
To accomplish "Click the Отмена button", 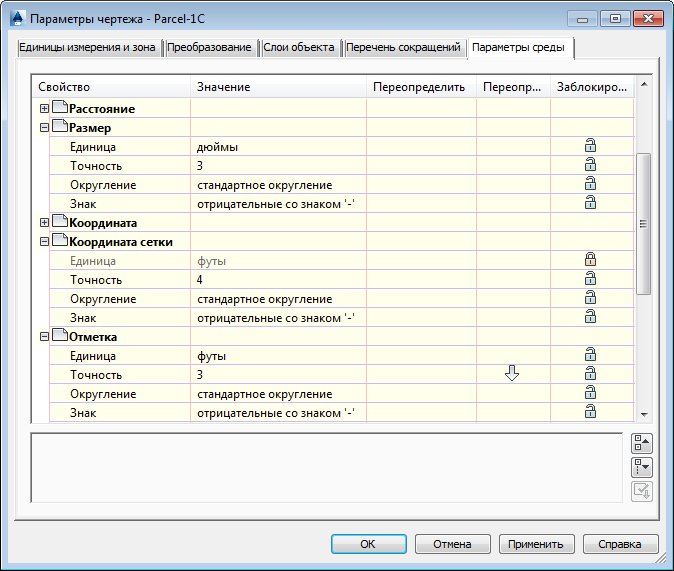I will [453, 544].
